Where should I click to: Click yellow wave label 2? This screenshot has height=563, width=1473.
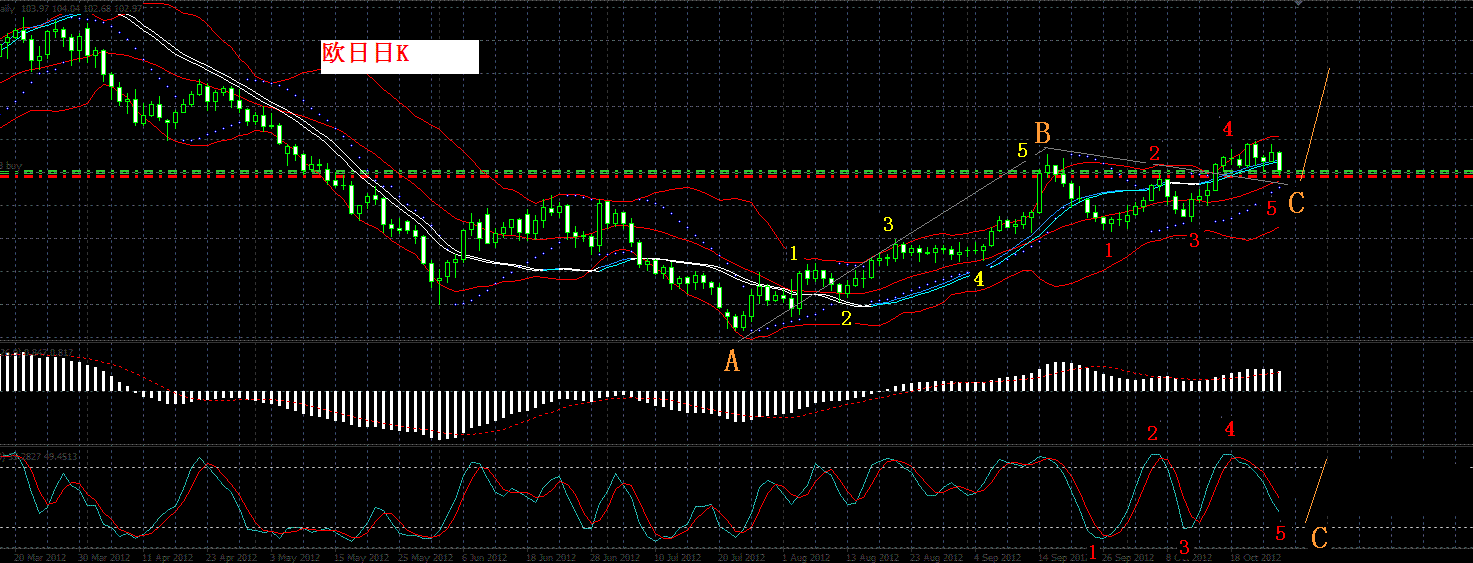point(846,319)
